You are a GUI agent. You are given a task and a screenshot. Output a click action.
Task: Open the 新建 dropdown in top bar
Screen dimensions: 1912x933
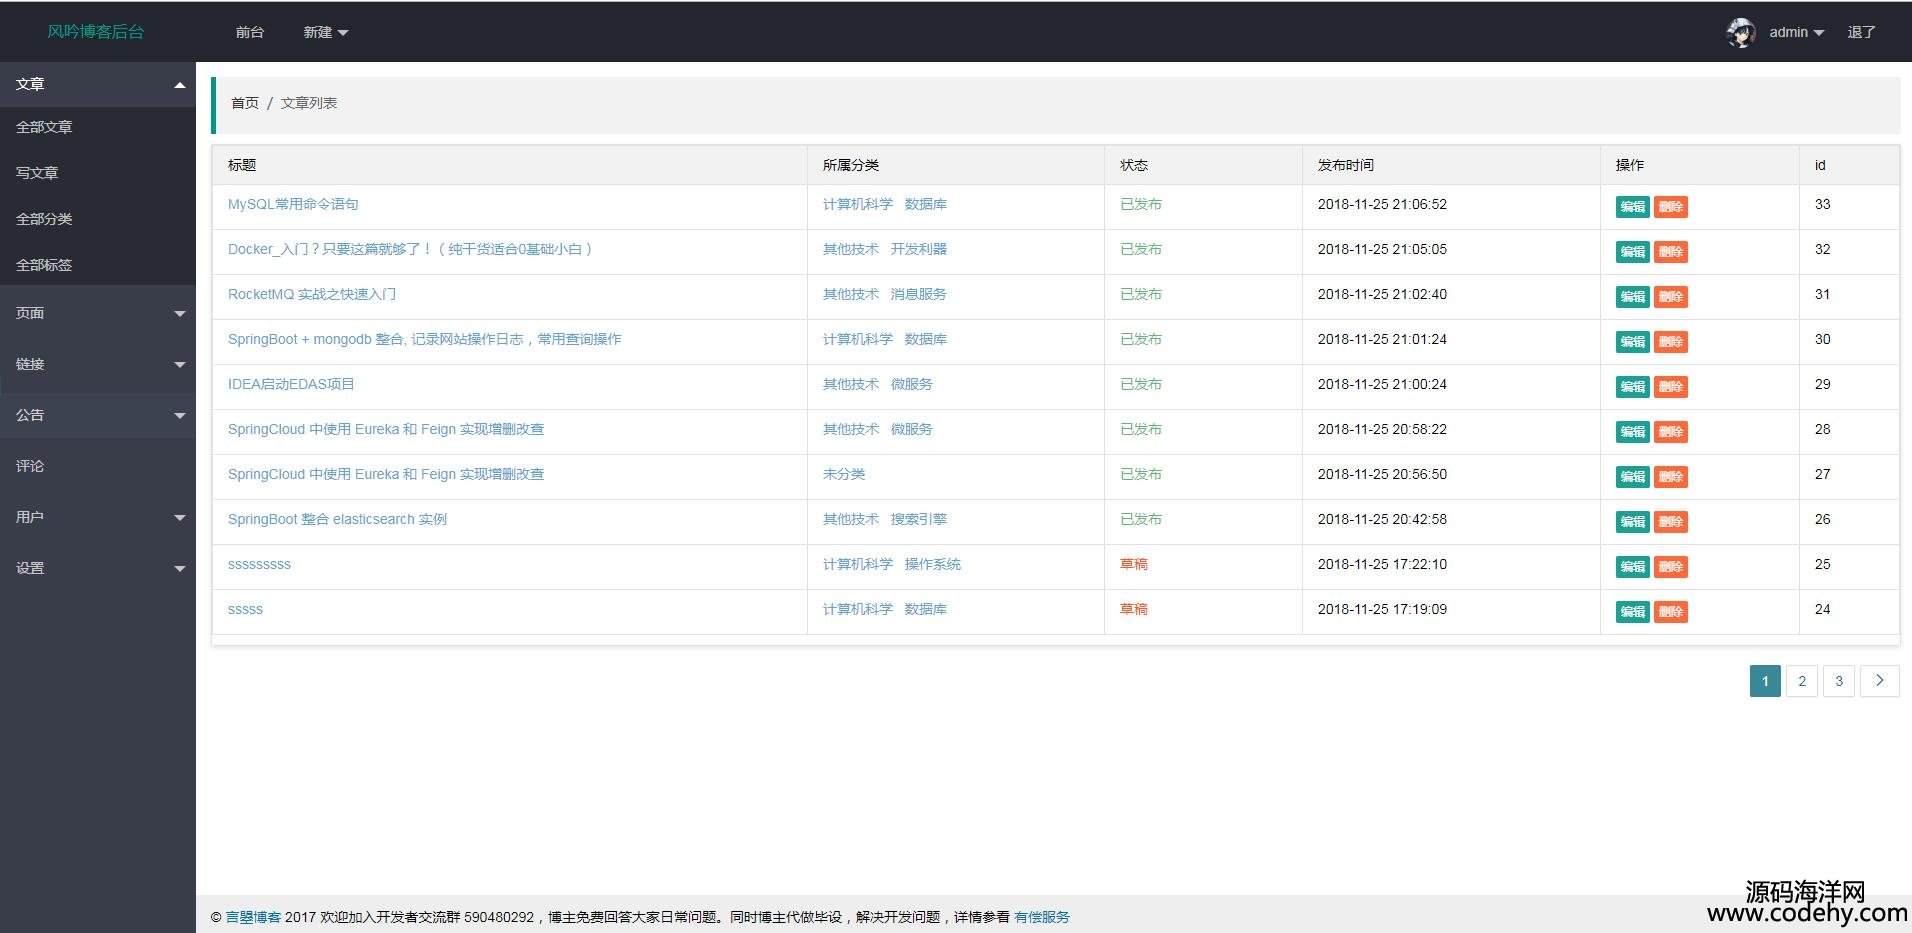[325, 33]
